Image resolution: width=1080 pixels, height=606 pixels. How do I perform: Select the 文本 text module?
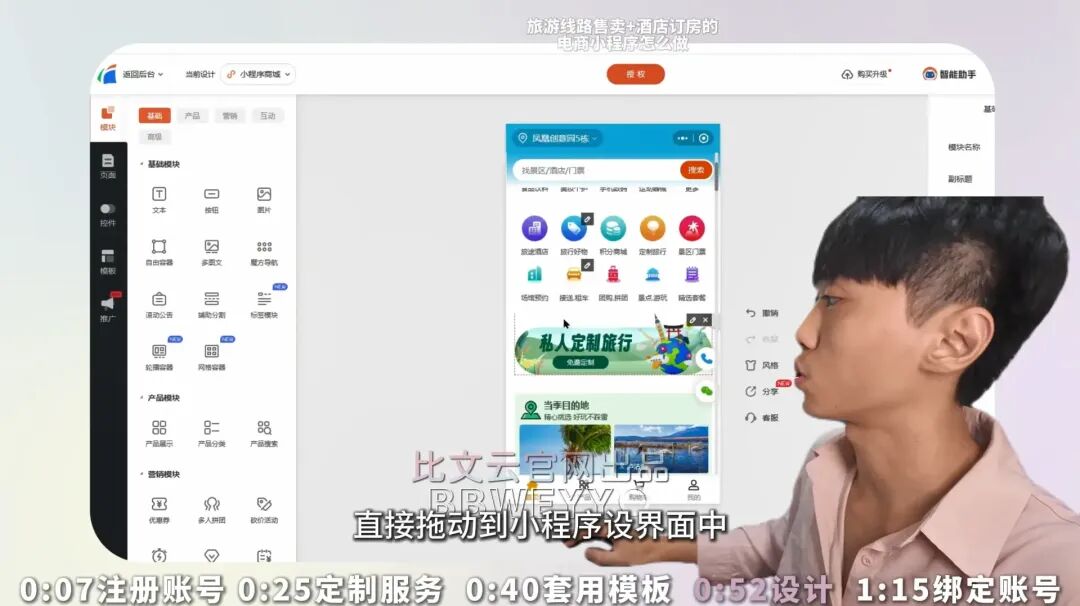coord(159,200)
